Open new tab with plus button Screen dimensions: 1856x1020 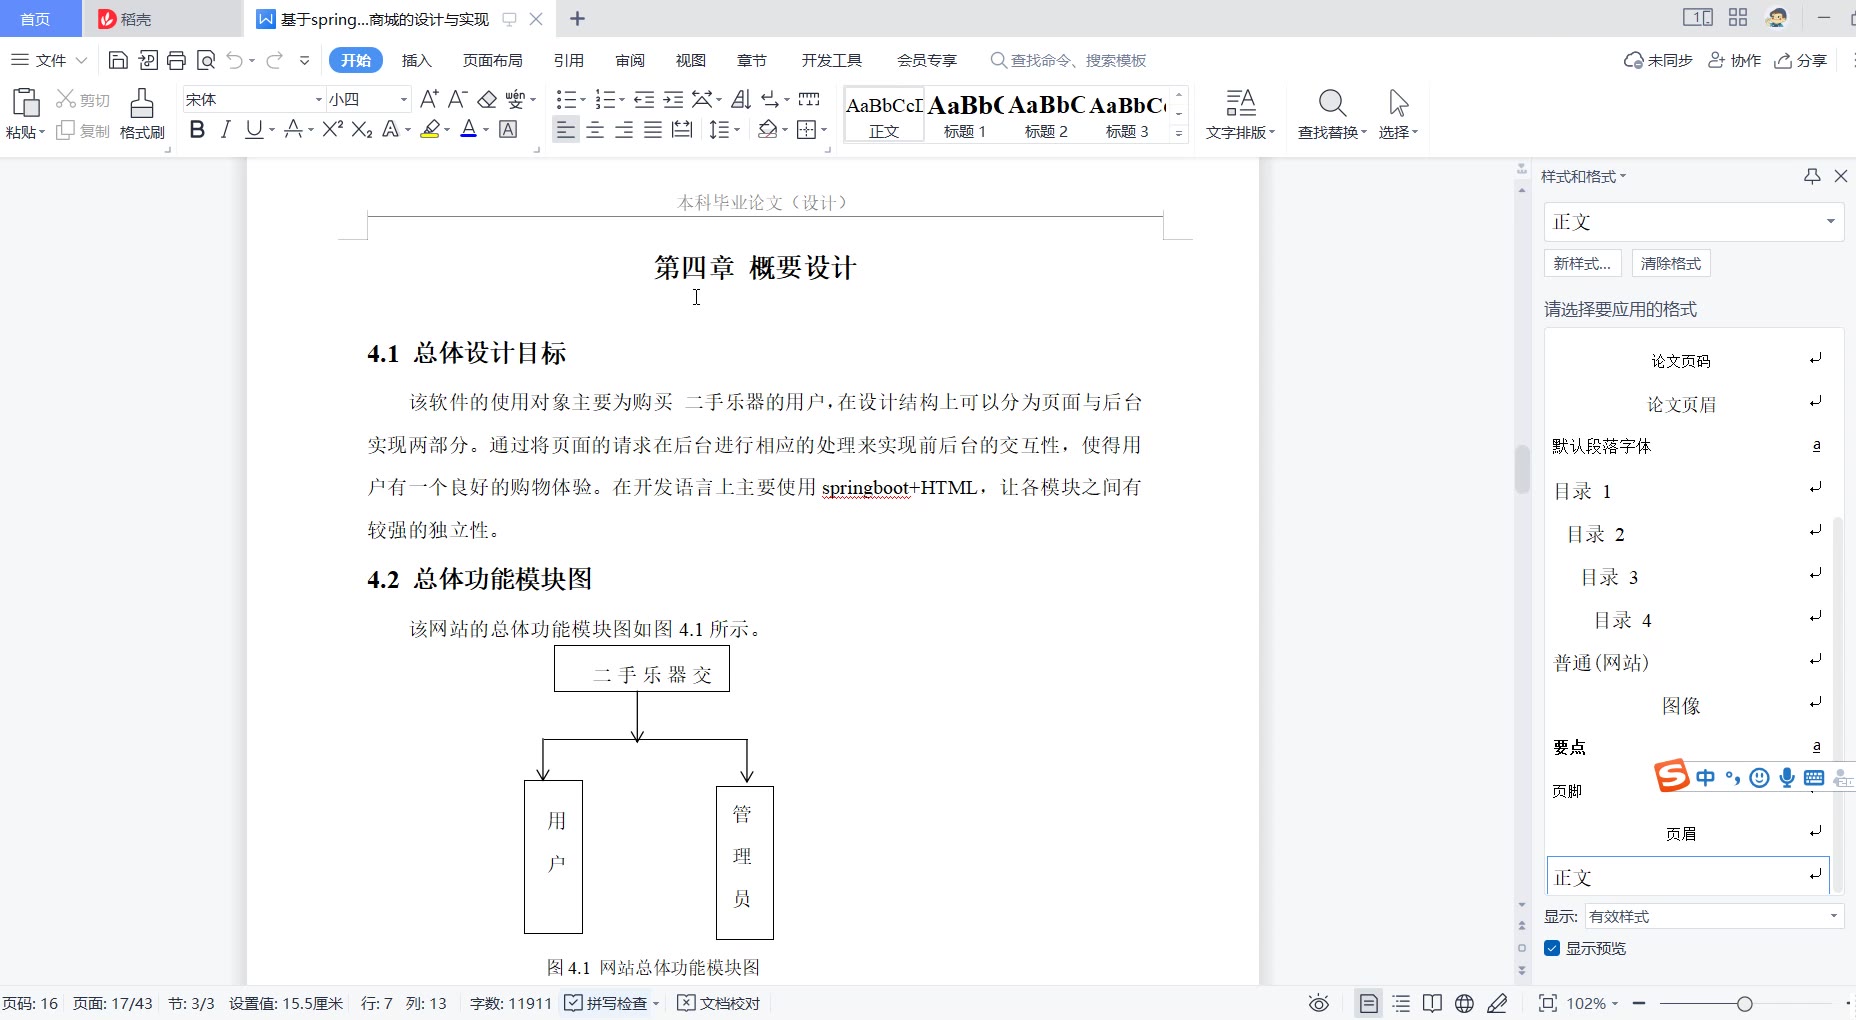(x=577, y=19)
